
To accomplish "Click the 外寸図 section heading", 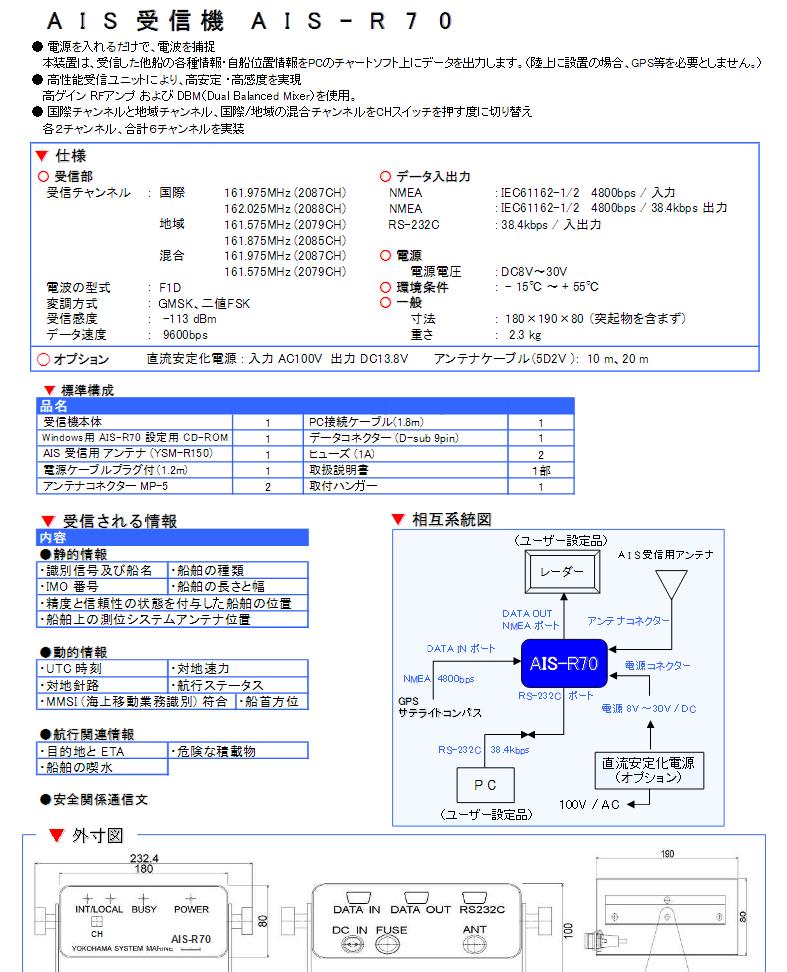I will pyautogui.click(x=97, y=836).
